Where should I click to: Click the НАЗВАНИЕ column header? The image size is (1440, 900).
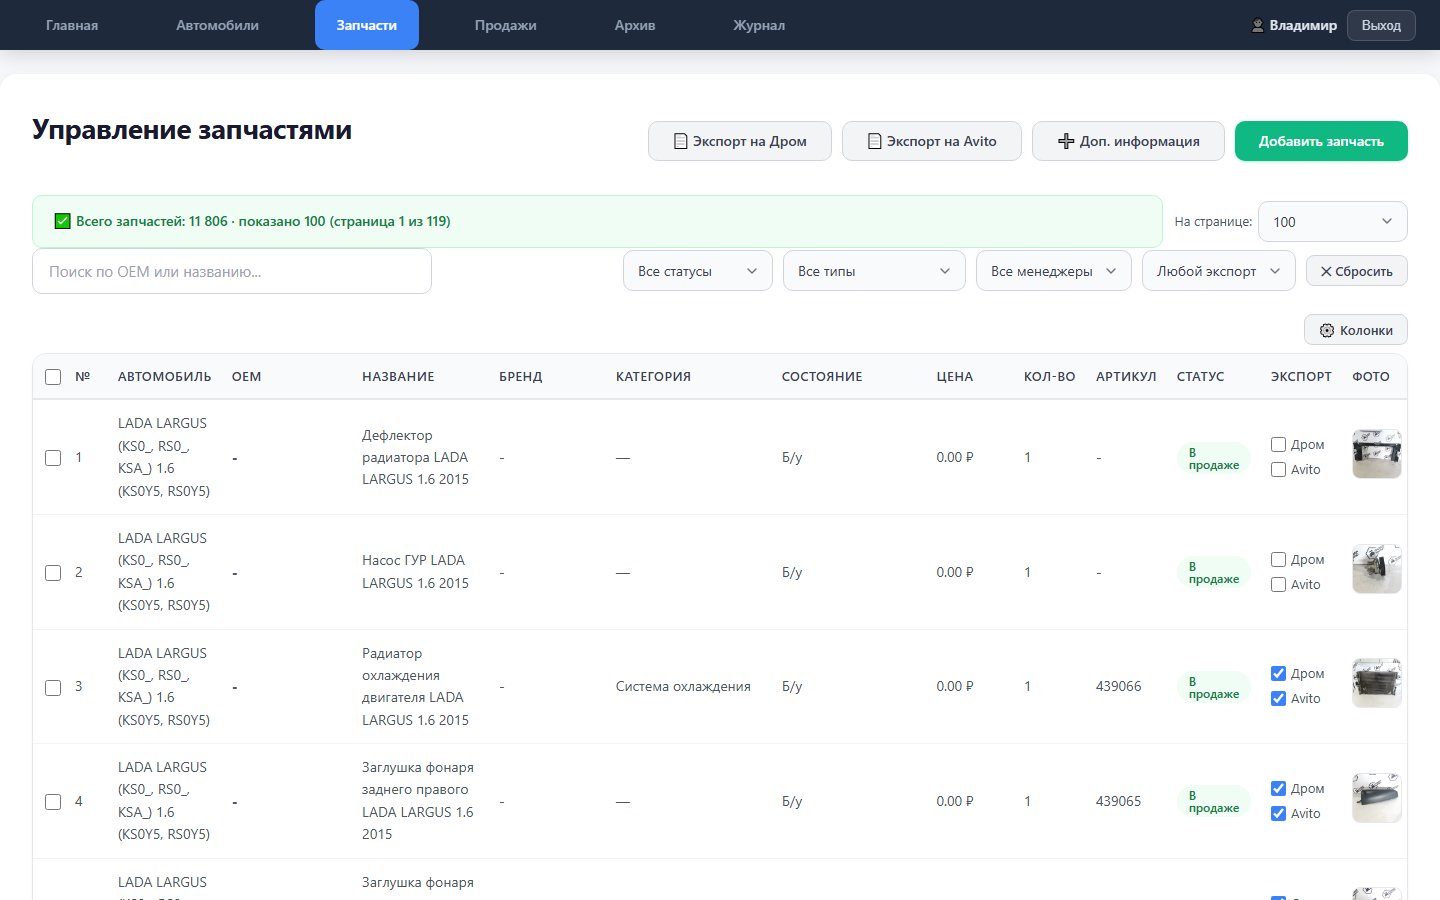tap(398, 377)
